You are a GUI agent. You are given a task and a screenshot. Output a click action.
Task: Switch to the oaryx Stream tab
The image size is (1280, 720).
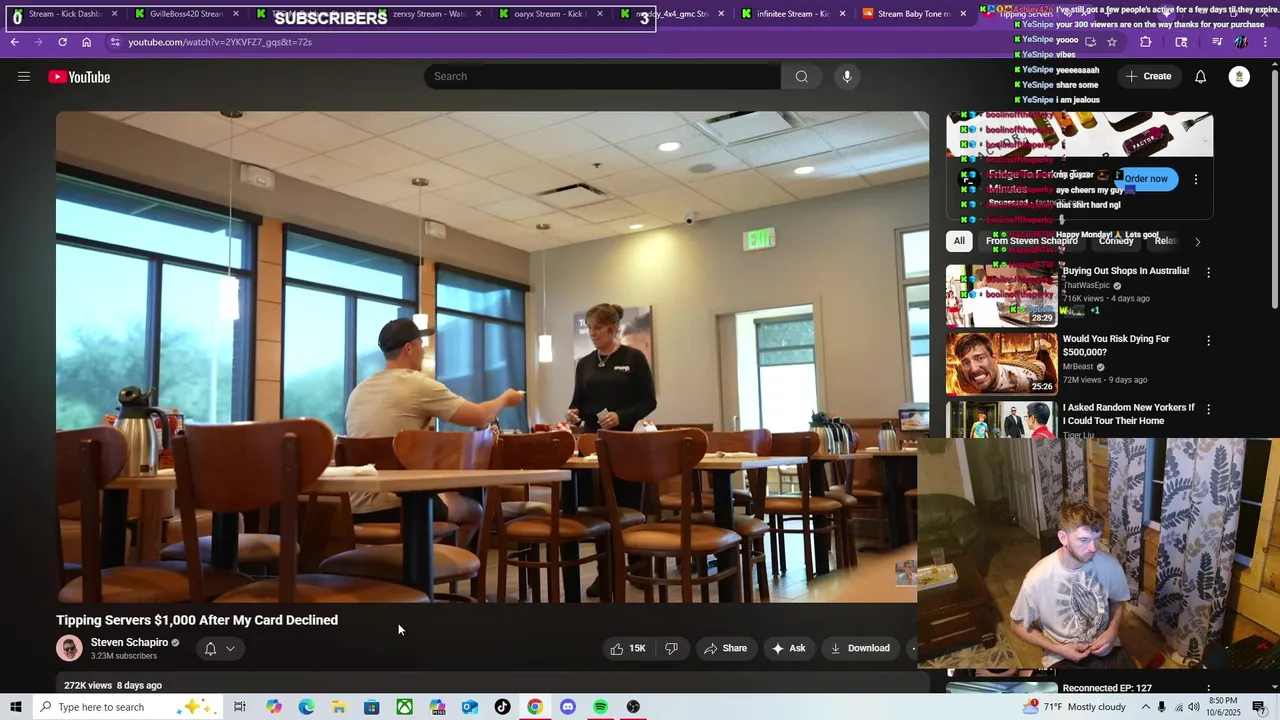[x=549, y=14]
